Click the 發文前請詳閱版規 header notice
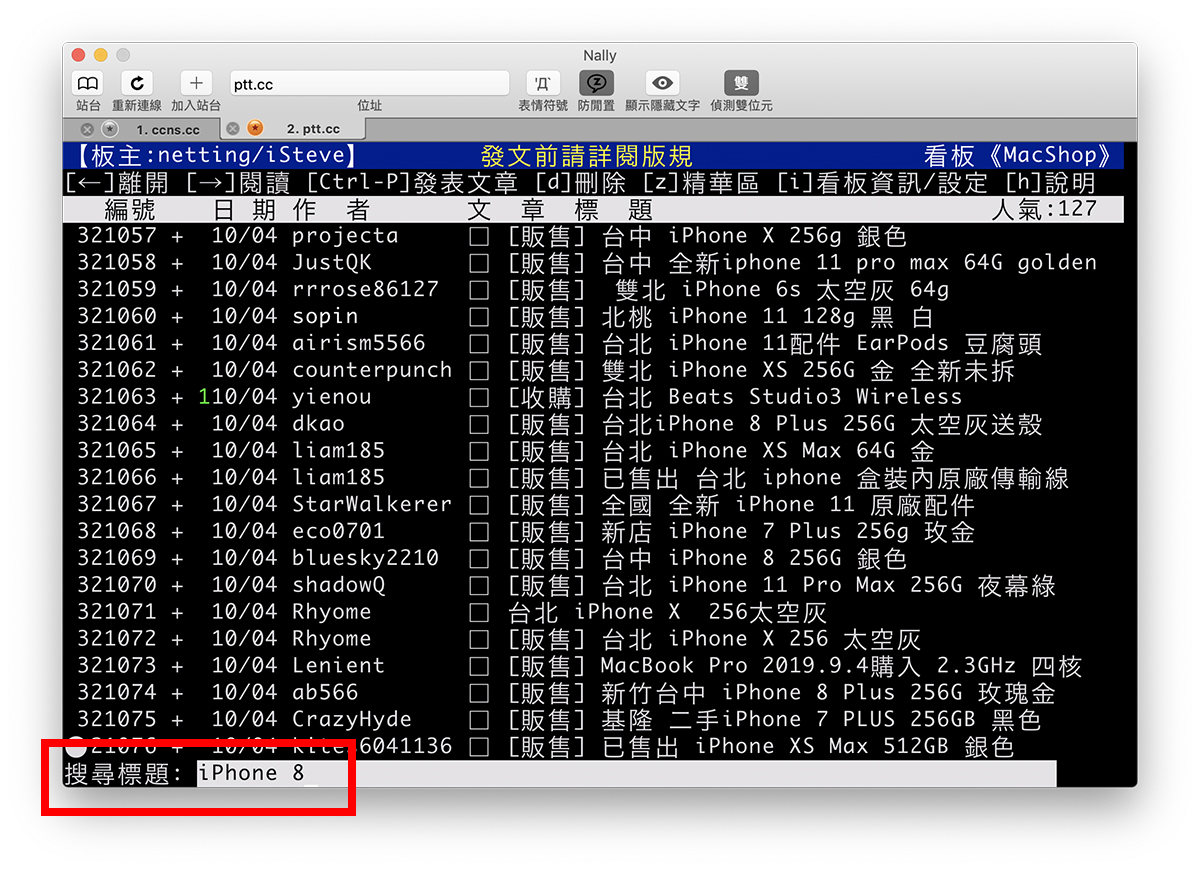This screenshot has height=870, width=1200. (x=586, y=156)
